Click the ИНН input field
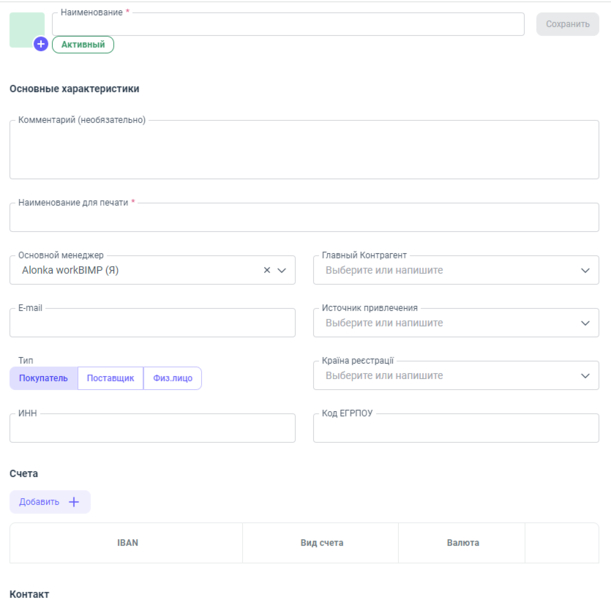 point(152,429)
